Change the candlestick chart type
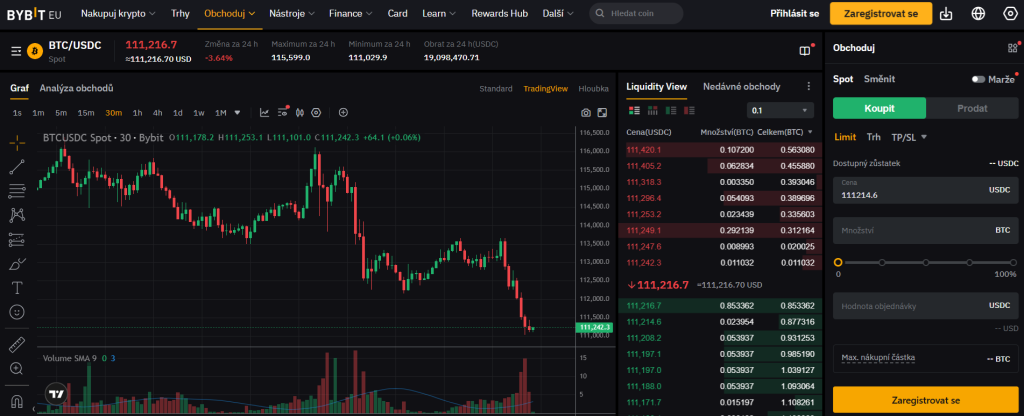The height and width of the screenshot is (416, 1024). [300, 112]
